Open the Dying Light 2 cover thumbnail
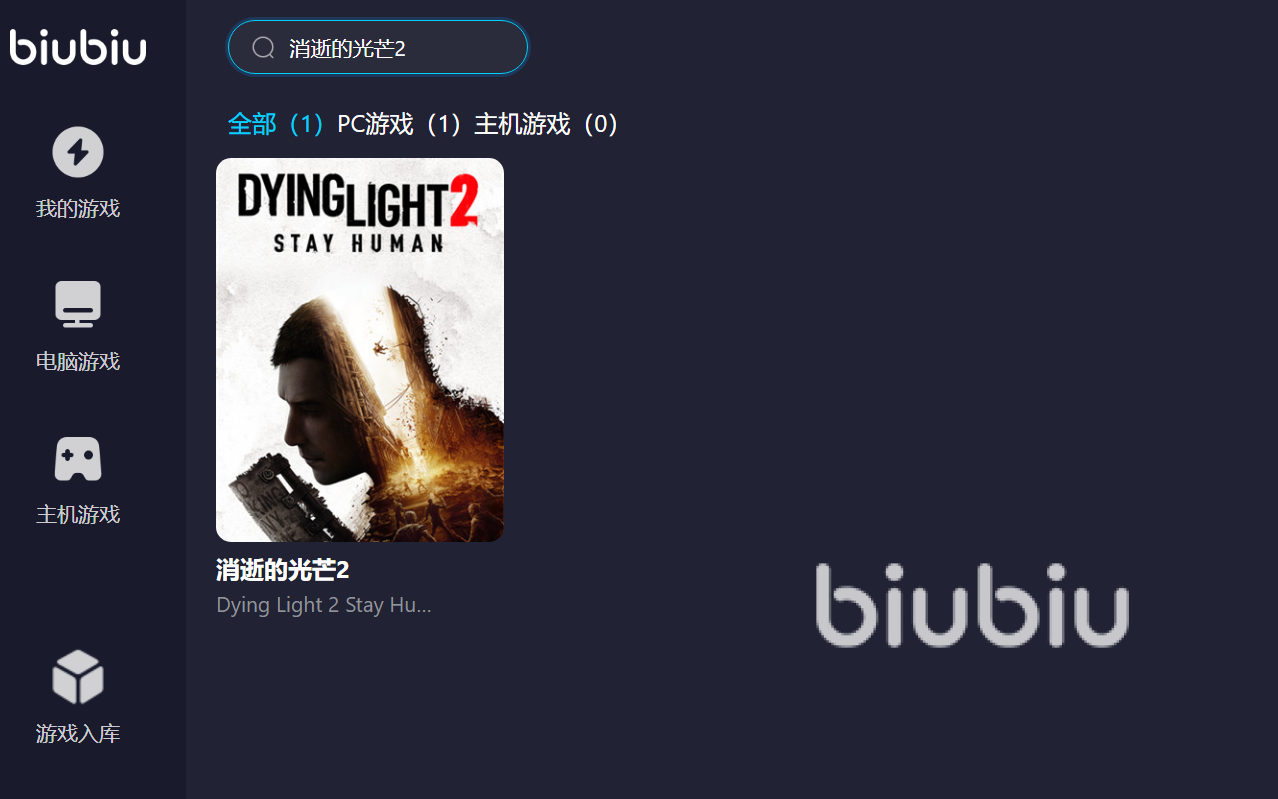 coord(360,350)
